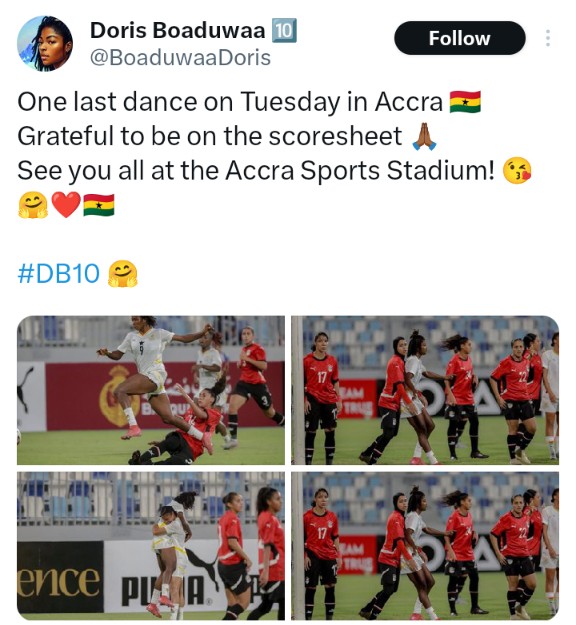Open Doris Boaduwaa's profile avatar

[45, 44]
